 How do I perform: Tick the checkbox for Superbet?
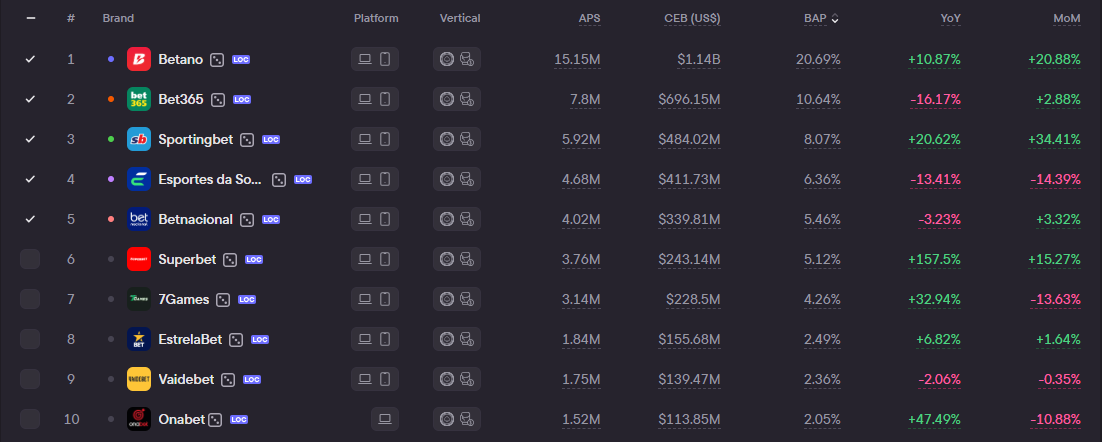[x=30, y=259]
